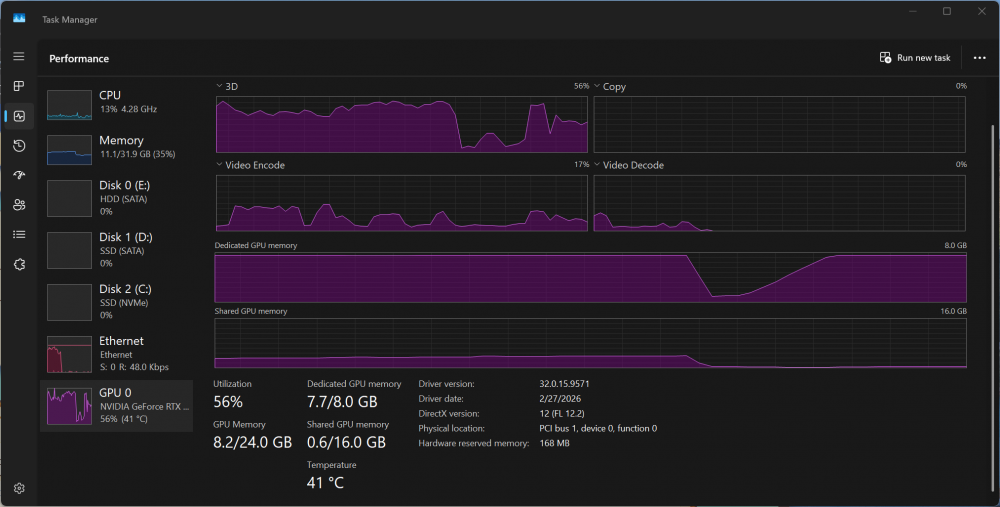The image size is (1000, 507).
Task: Select the Performance page icon
Action: pos(19,116)
